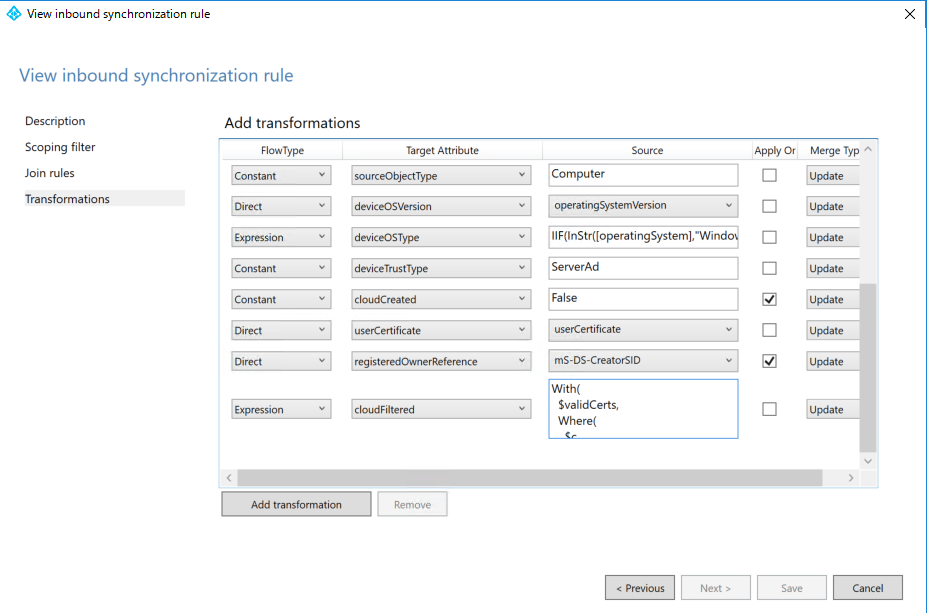The image size is (928, 614).
Task: Open FlowType dropdown for deviceTrustType row
Action: tap(281, 268)
